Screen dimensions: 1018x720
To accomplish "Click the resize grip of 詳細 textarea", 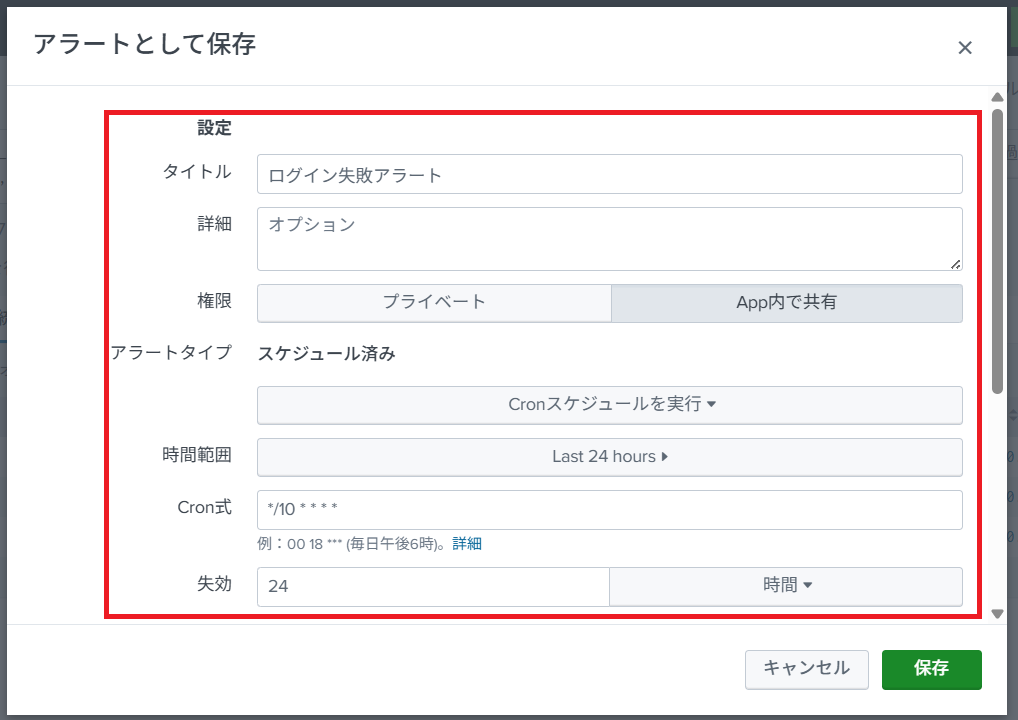I will (x=956, y=264).
